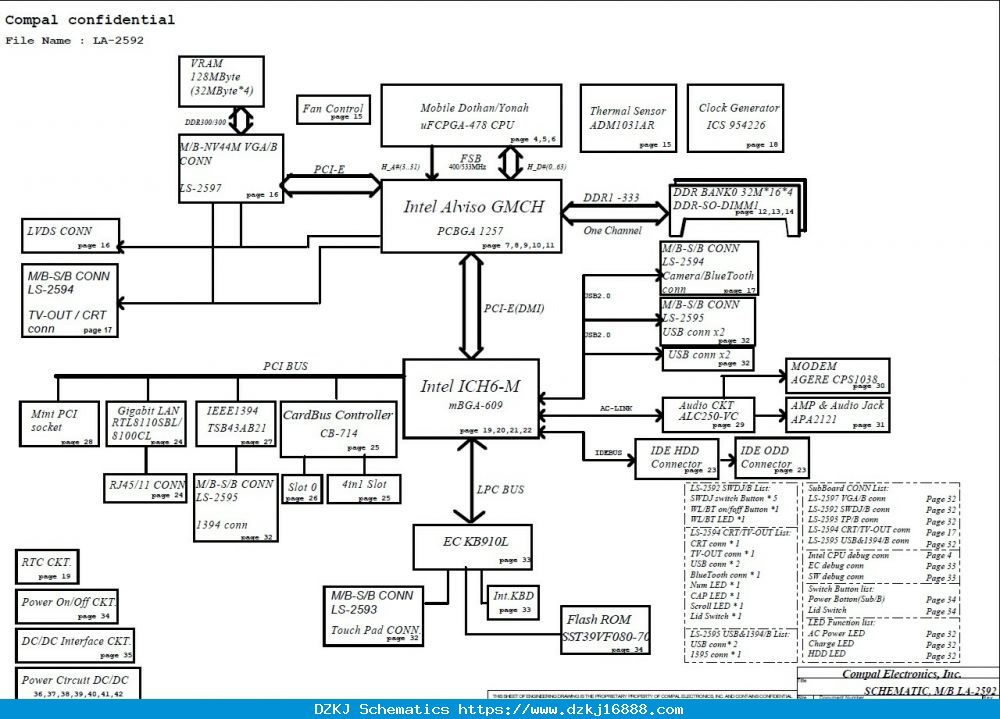Click the PCI BUS label
This screenshot has height=719, width=1000.
coord(285,366)
